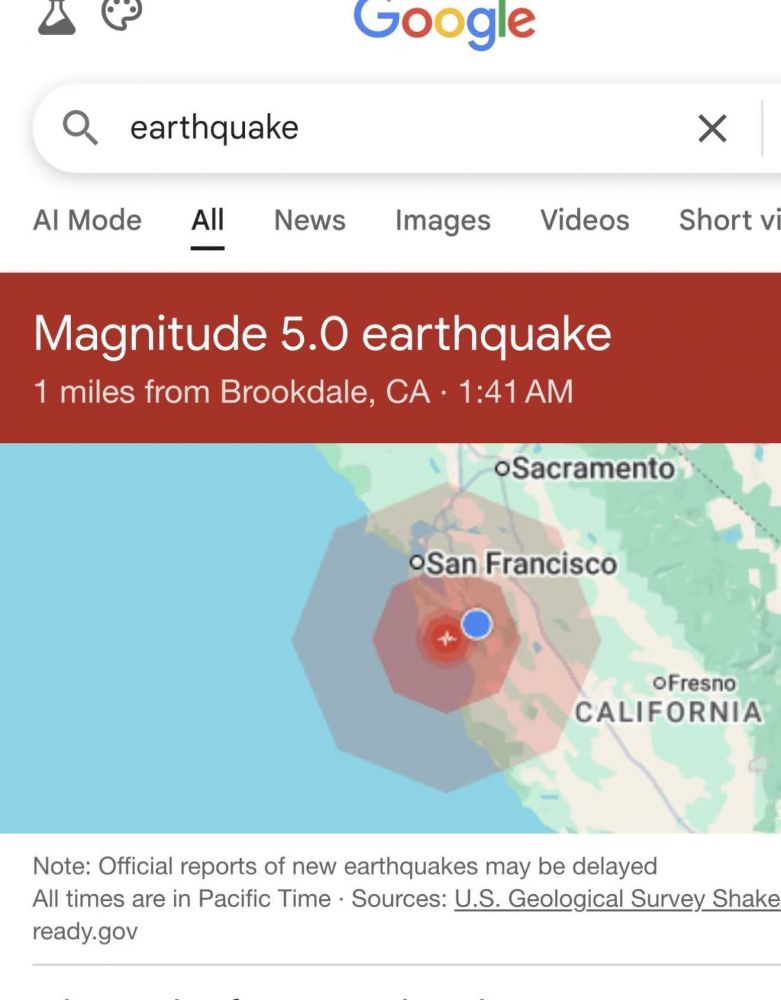The image size is (781, 1000).
Task: Open the Videos tab
Action: pos(584,220)
